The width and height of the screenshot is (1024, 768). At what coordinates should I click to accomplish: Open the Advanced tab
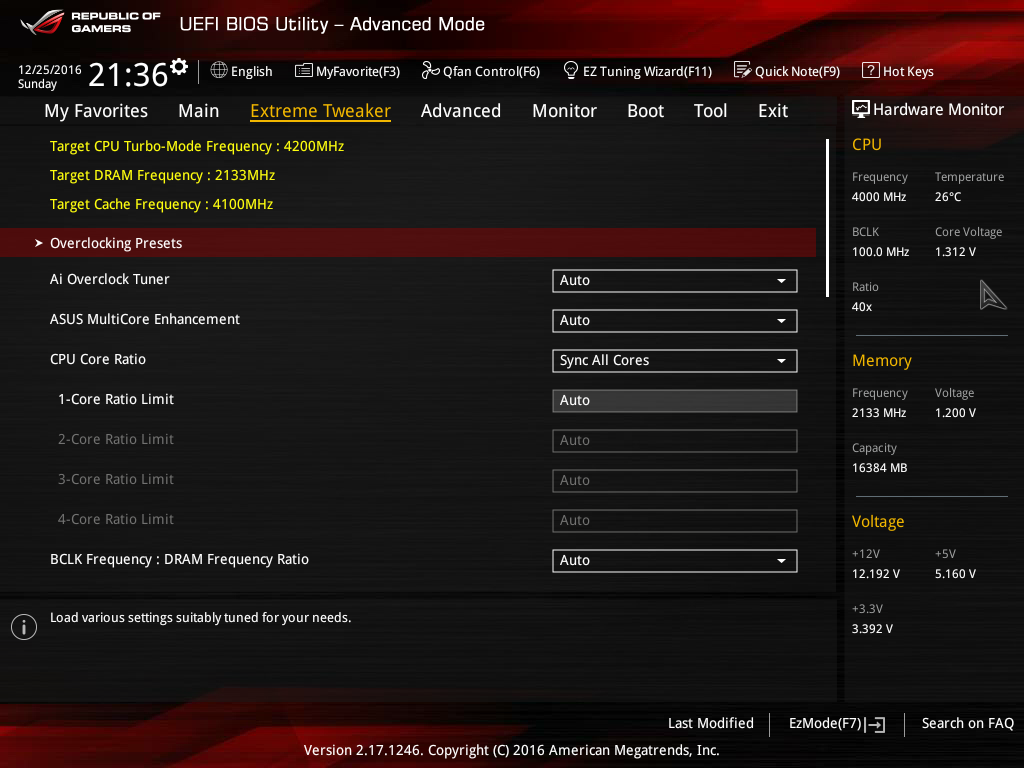tap(460, 111)
